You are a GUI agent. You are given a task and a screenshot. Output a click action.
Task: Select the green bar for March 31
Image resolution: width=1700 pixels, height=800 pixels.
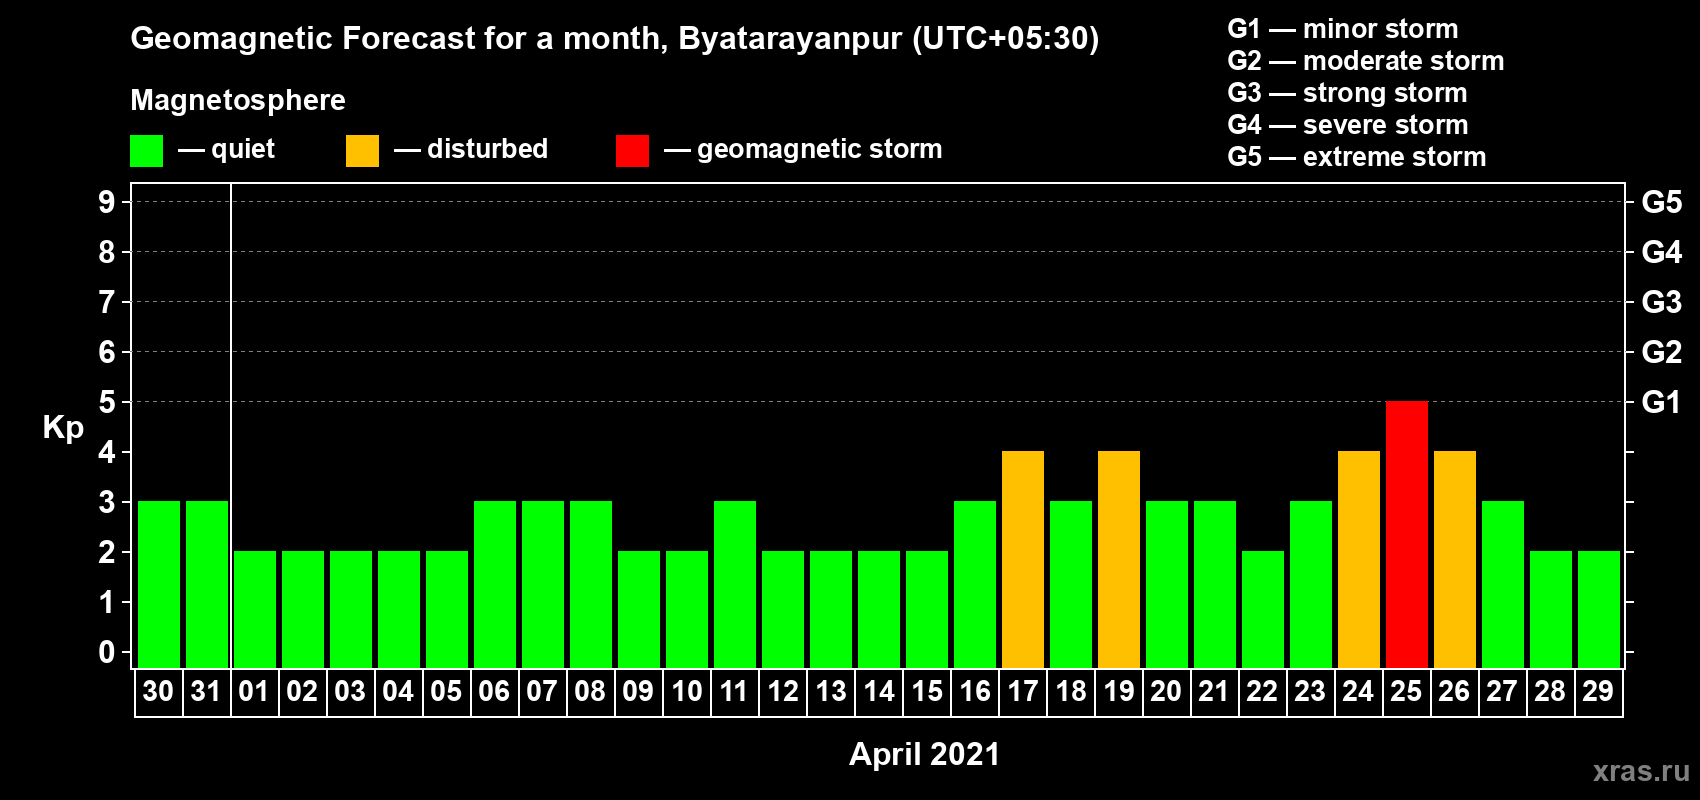pos(207,584)
